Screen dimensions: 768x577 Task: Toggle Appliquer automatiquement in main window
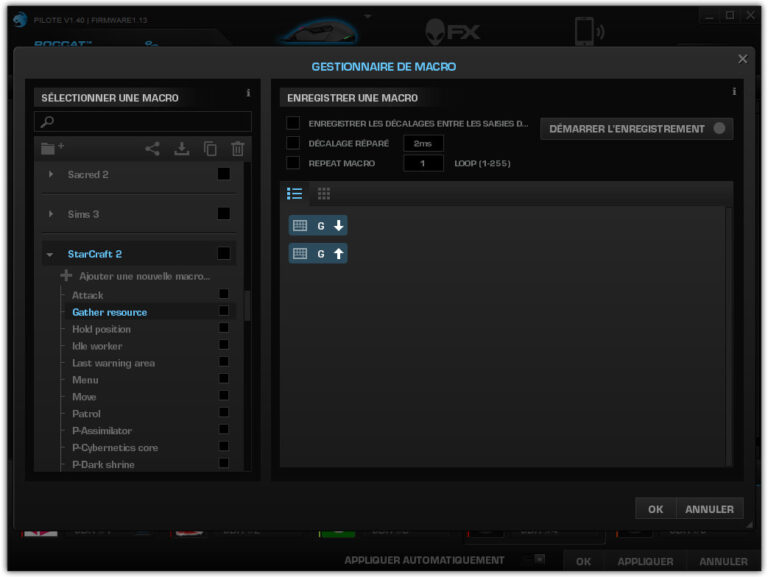tap(534, 559)
